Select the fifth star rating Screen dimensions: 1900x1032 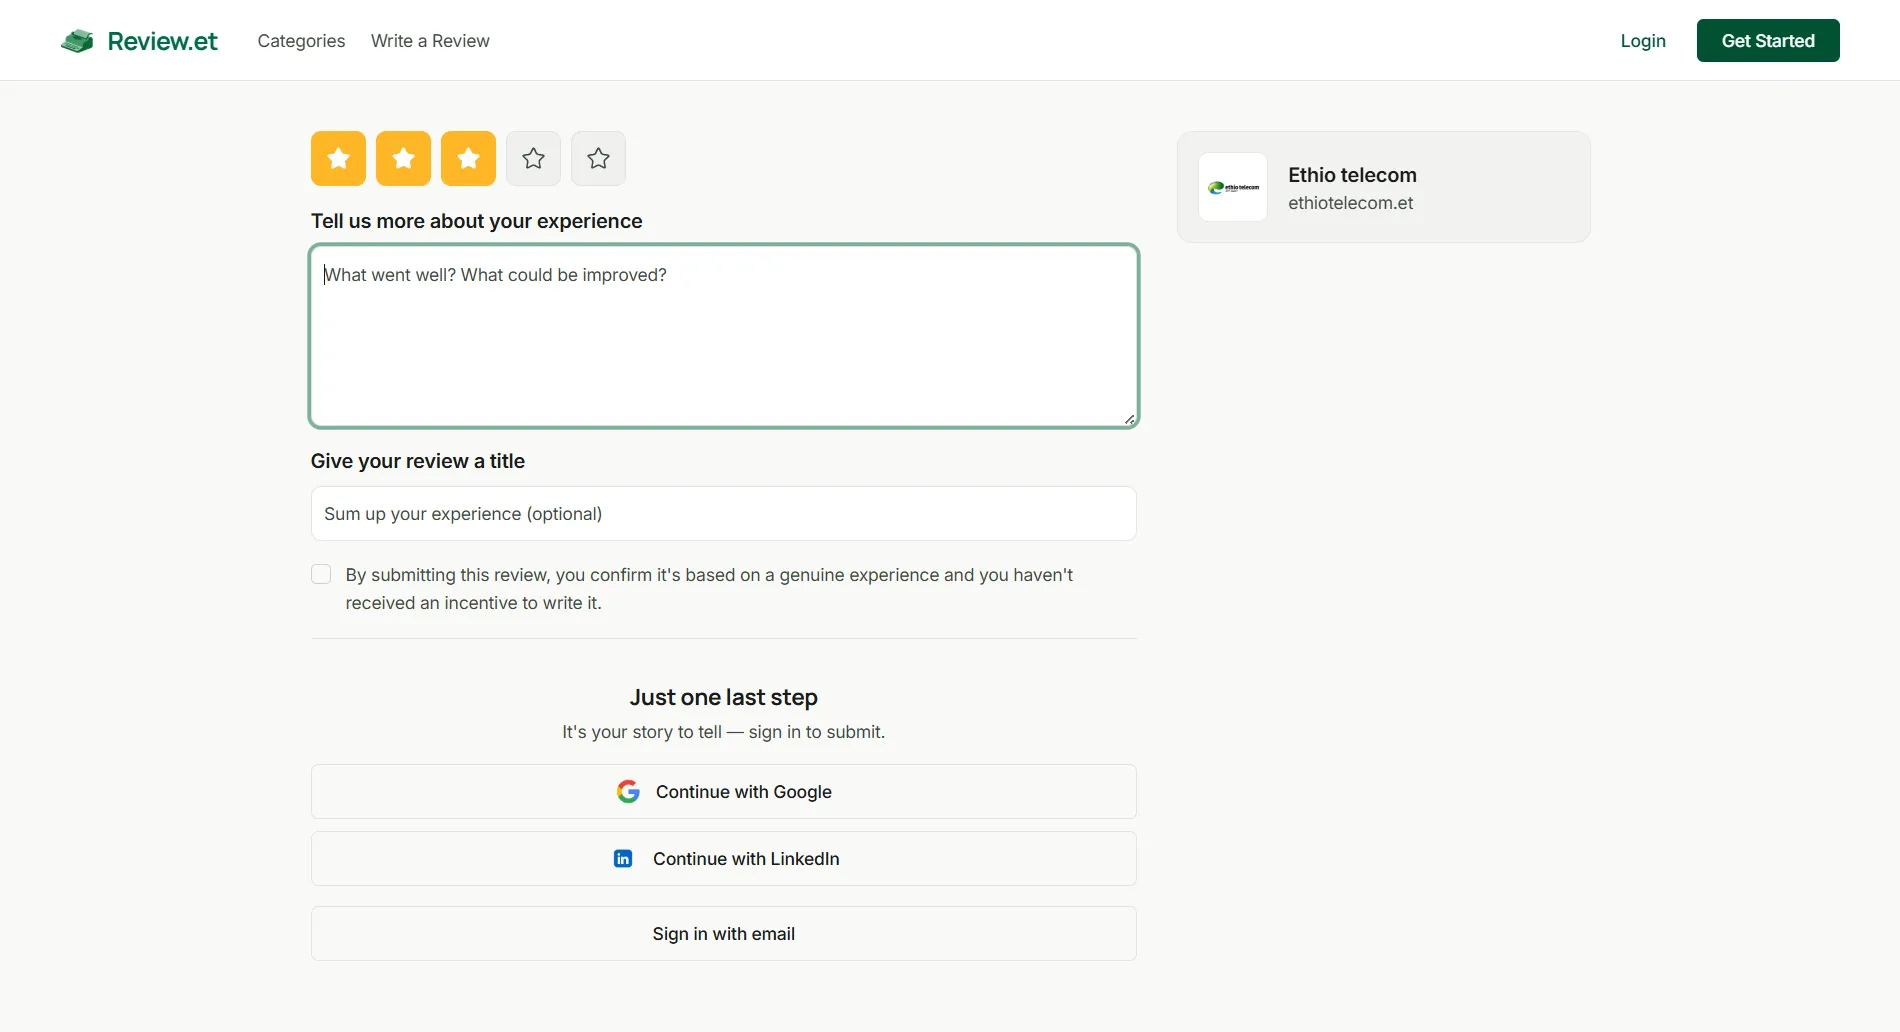pos(598,158)
